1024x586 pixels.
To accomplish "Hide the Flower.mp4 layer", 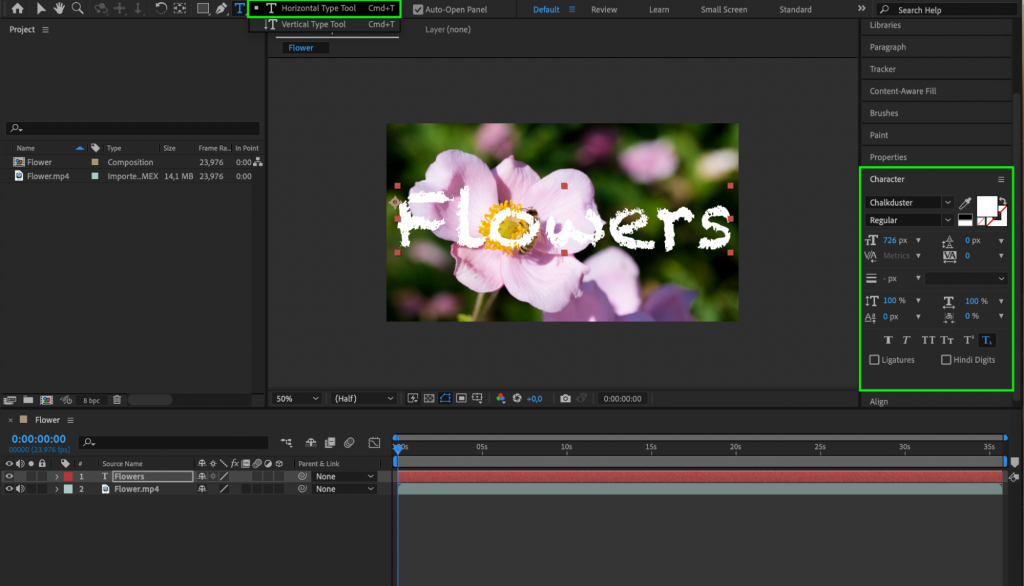I will (x=9, y=489).
